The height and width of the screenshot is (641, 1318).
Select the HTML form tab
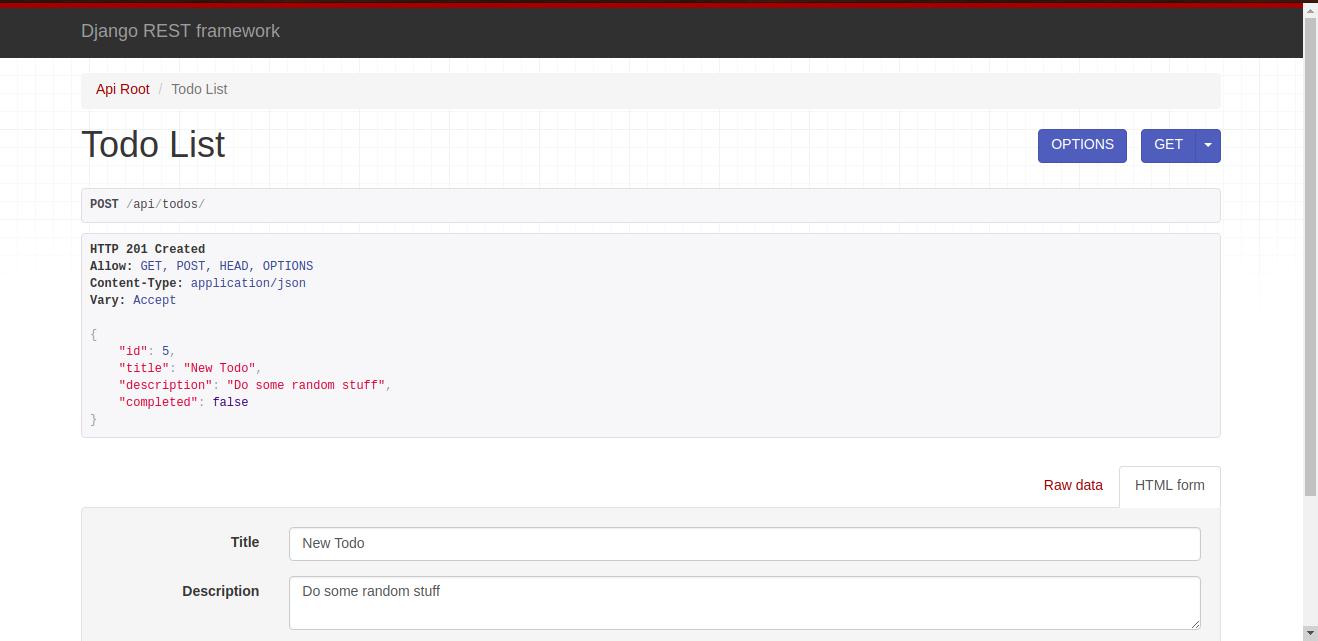[1169, 485]
